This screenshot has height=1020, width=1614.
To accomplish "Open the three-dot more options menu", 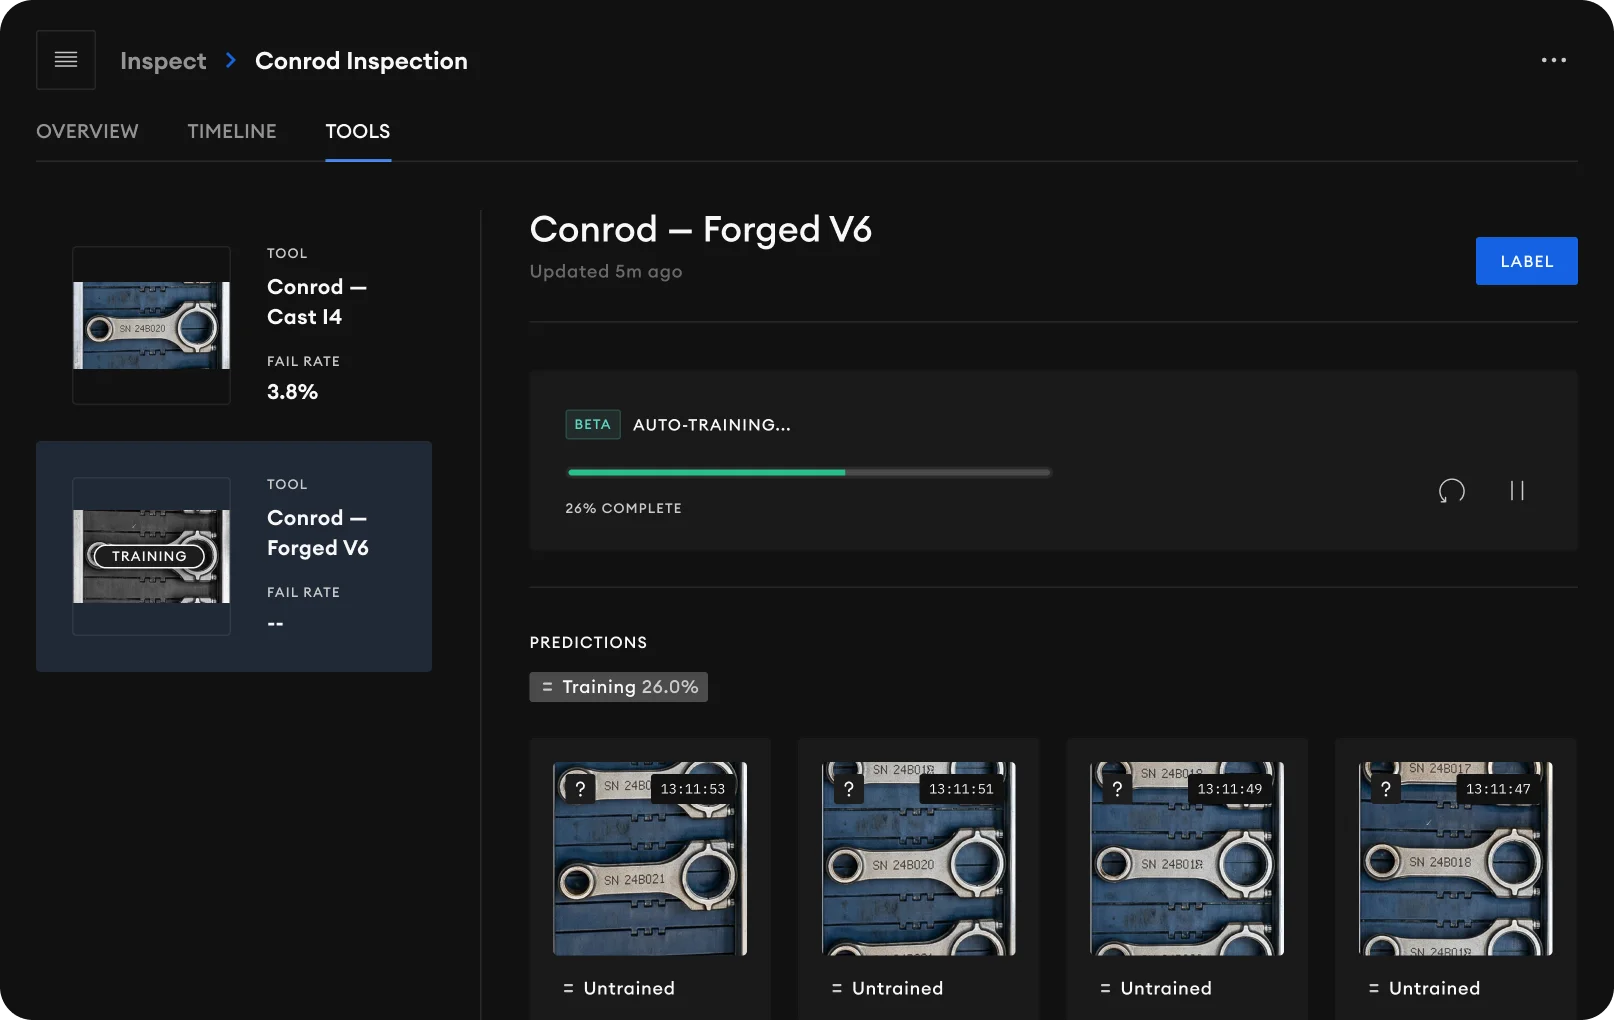I will (x=1553, y=60).
